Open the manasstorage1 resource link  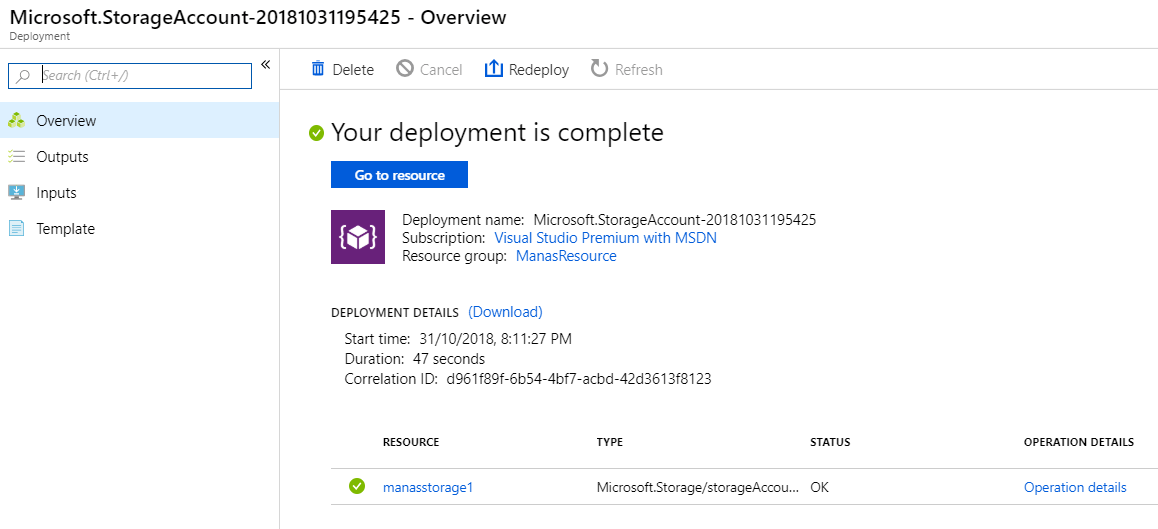point(428,488)
